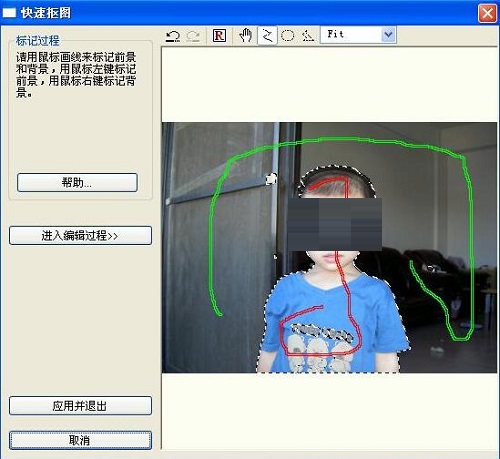Select the hand pan tool
This screenshot has width=500, height=459.
coord(246,35)
